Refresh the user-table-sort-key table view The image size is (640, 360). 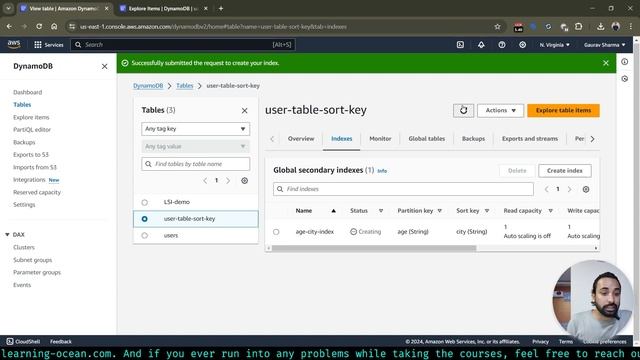[463, 110]
